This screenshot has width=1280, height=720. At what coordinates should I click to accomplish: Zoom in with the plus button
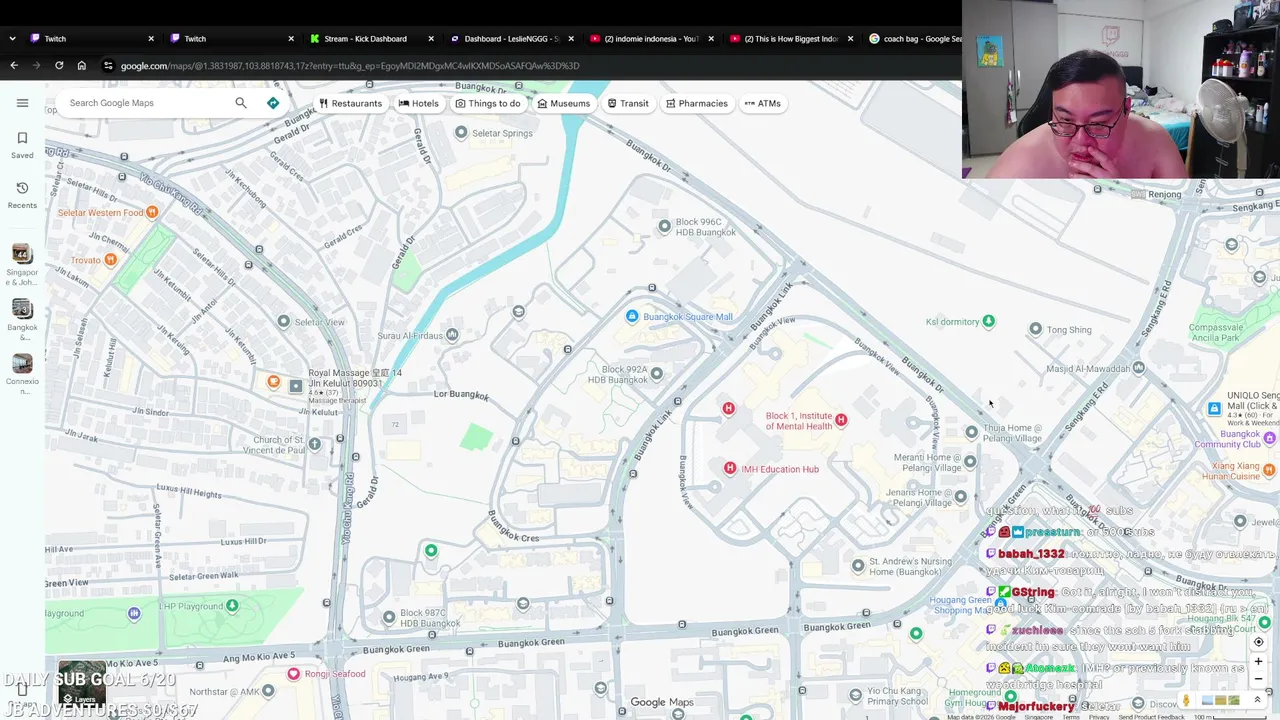[1258, 661]
